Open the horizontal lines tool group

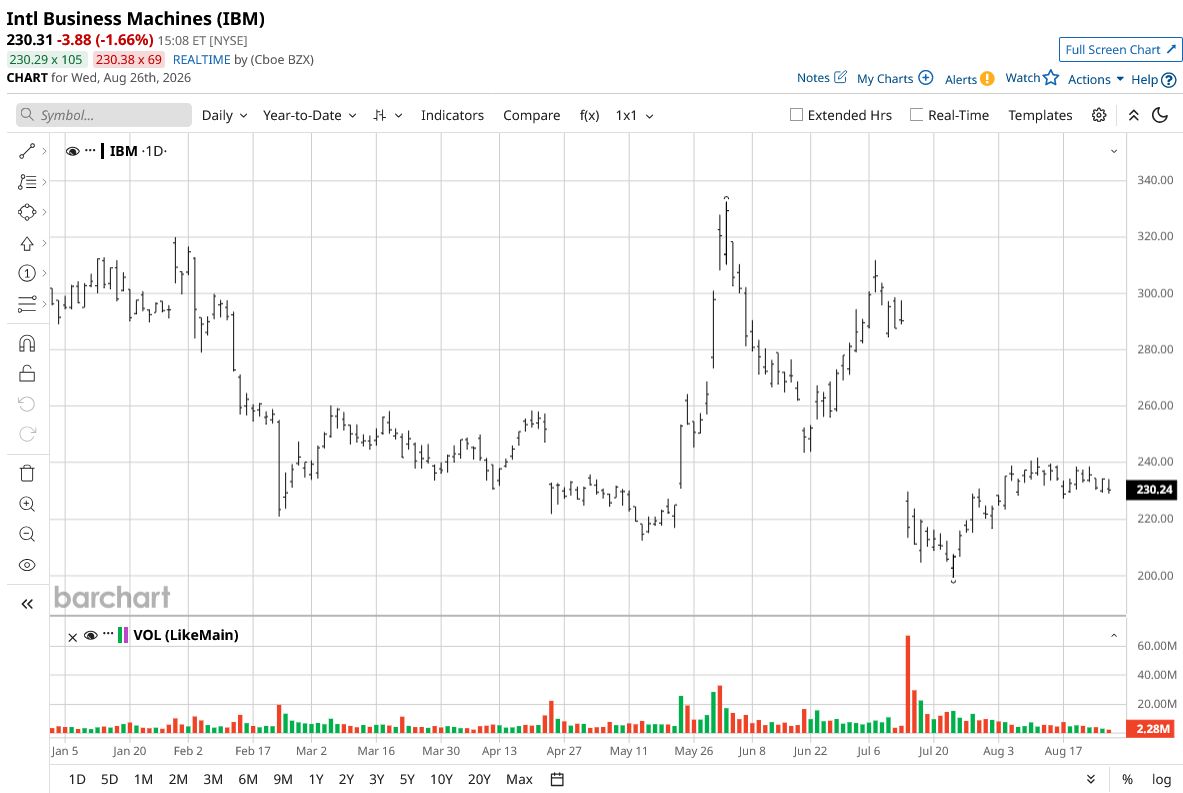point(27,304)
